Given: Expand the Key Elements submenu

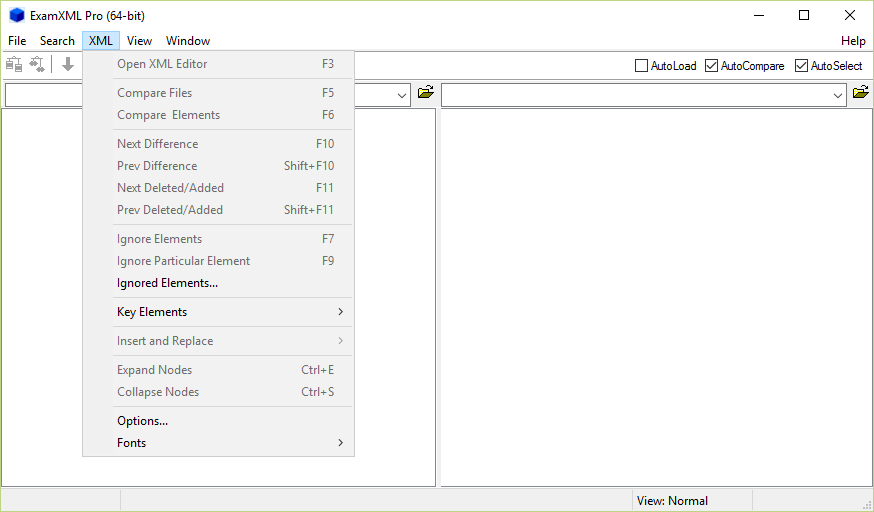Looking at the screenshot, I should 218,312.
